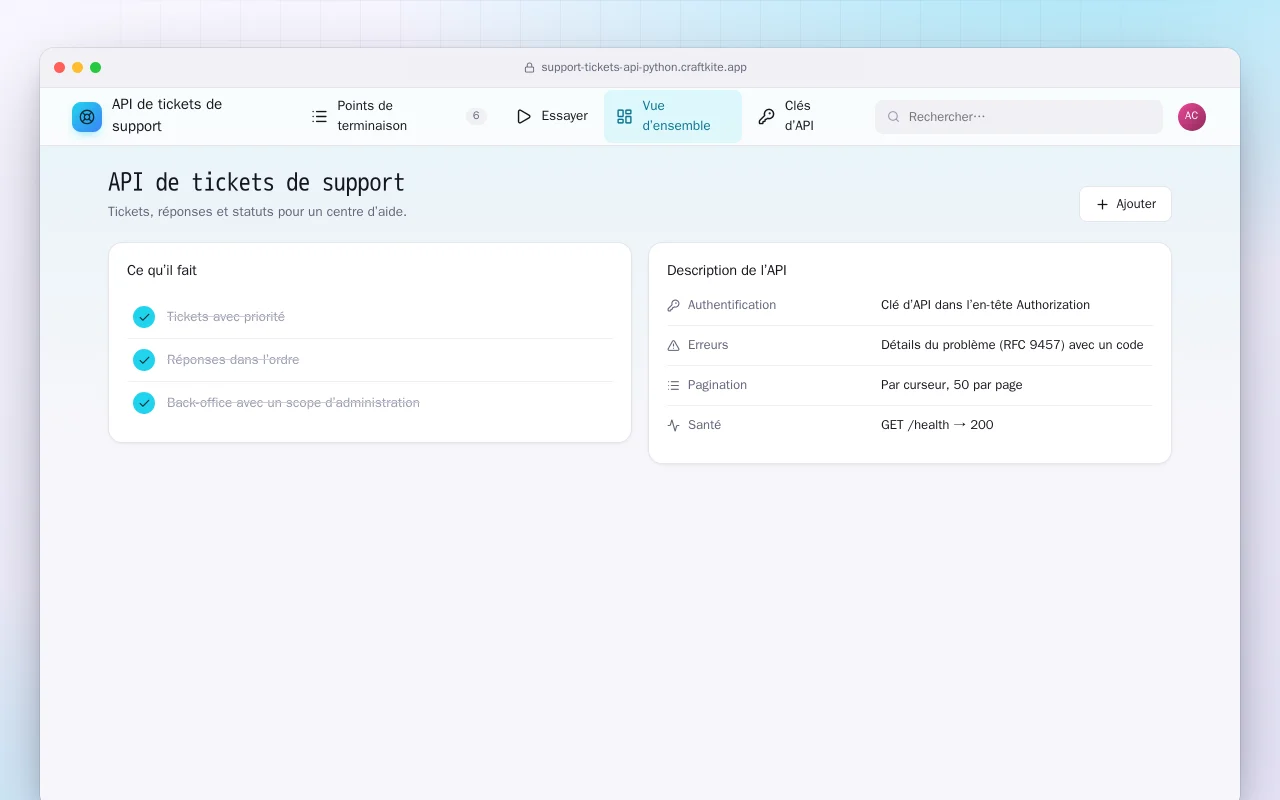
Task: Click the support-tickets-api-python.craftkite.app URL
Action: (644, 68)
